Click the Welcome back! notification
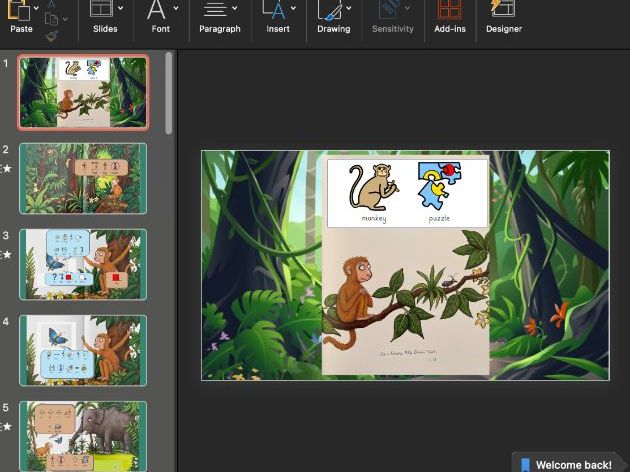Image resolution: width=630 pixels, height=472 pixels. [x=571, y=464]
